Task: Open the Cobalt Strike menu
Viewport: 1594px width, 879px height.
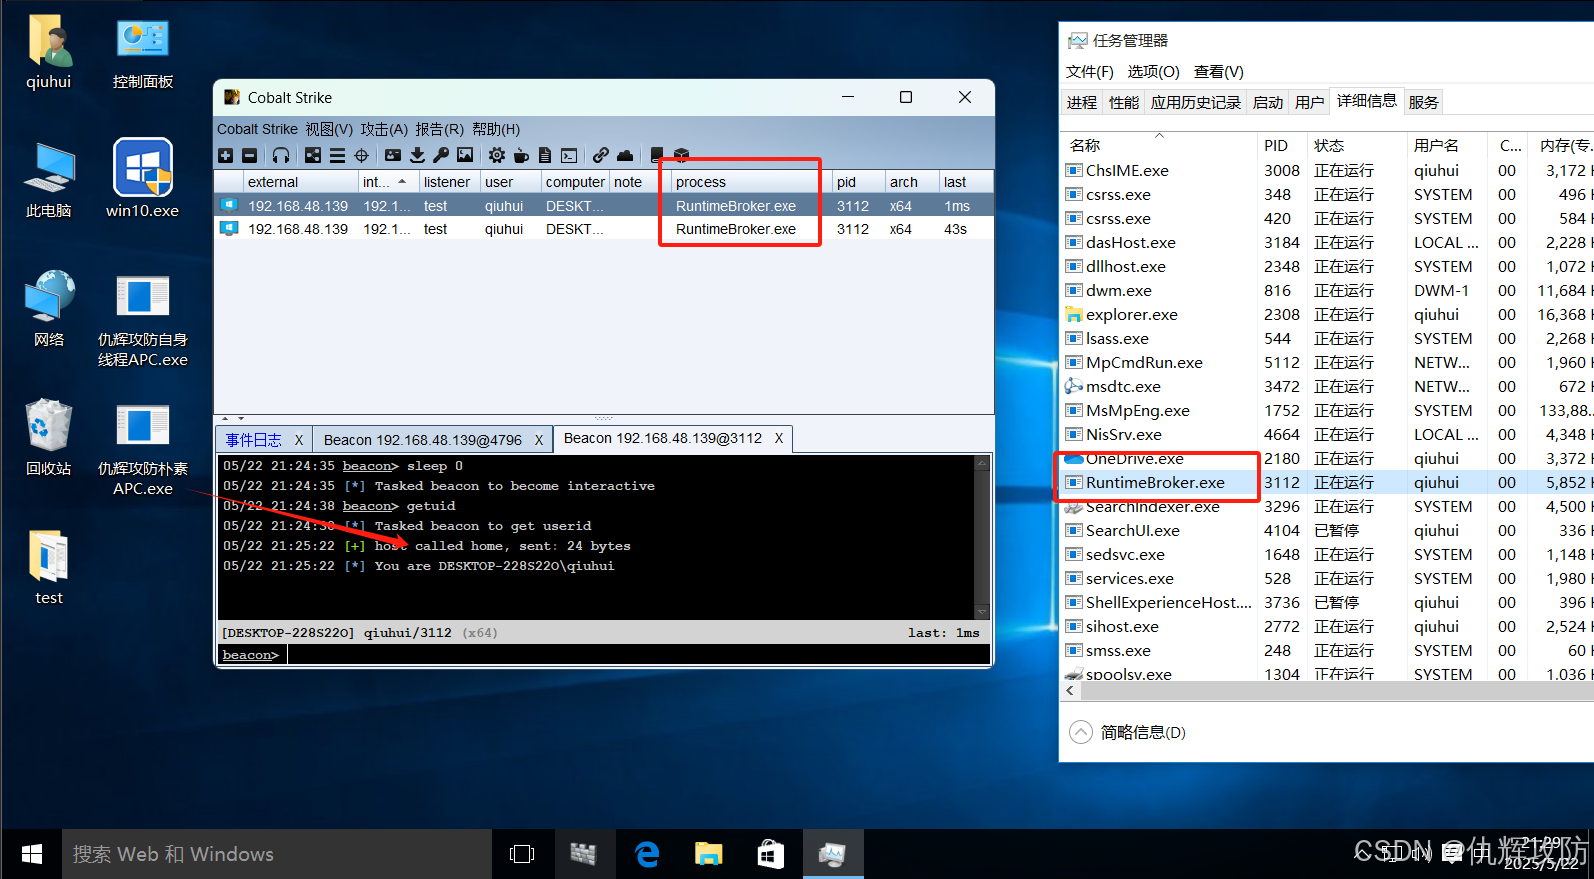Action: [x=257, y=129]
